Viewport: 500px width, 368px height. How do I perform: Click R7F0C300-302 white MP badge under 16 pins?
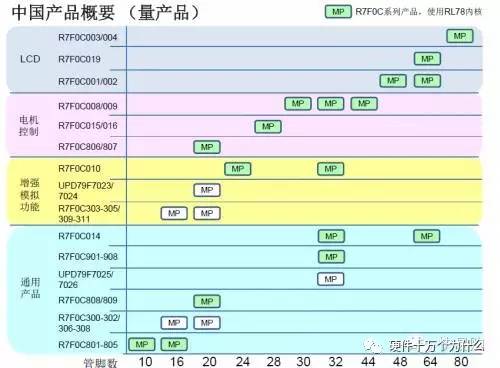coord(174,323)
